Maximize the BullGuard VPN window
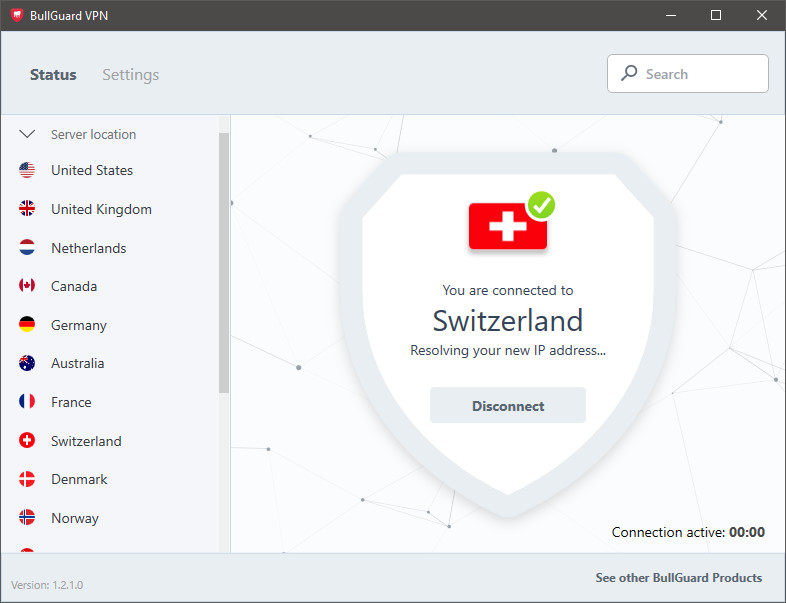Screen dimensions: 786x603 [x=716, y=15]
